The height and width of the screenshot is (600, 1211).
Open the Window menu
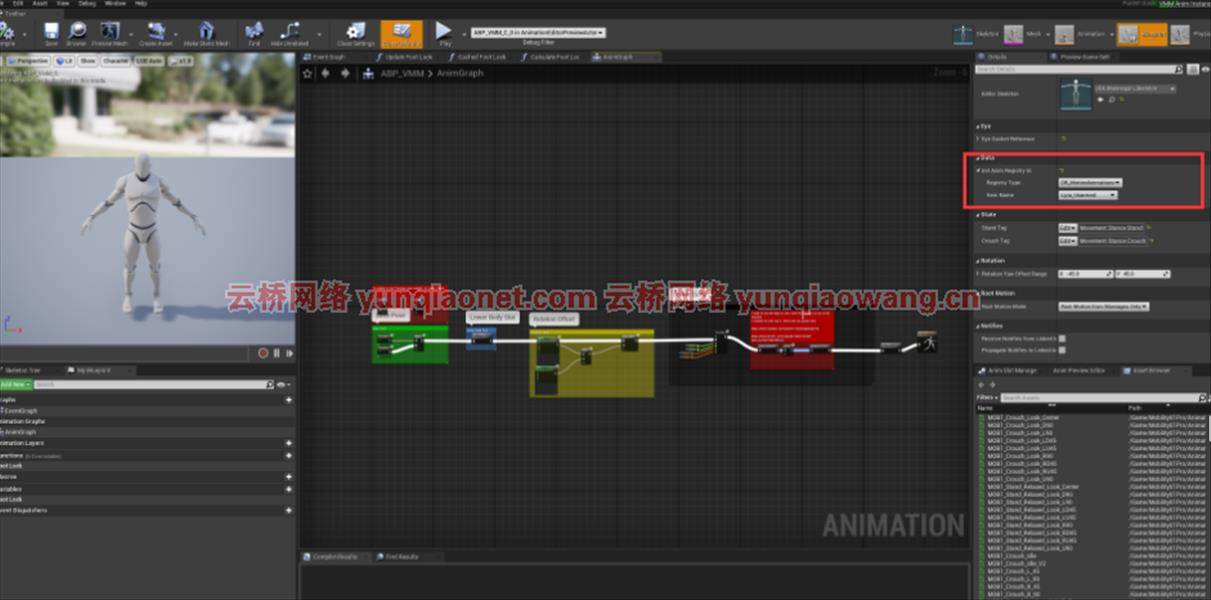point(116,4)
